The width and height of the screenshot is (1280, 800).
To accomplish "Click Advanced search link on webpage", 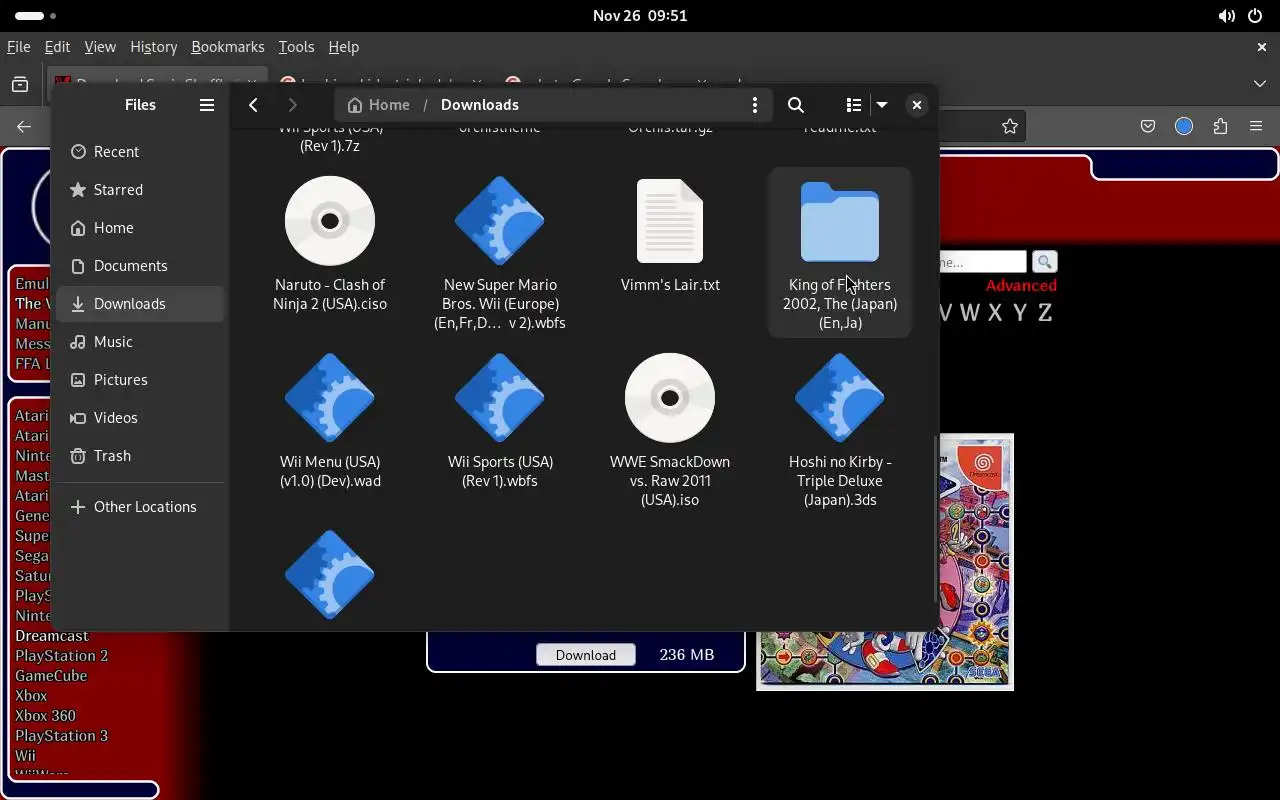I will [x=1021, y=285].
